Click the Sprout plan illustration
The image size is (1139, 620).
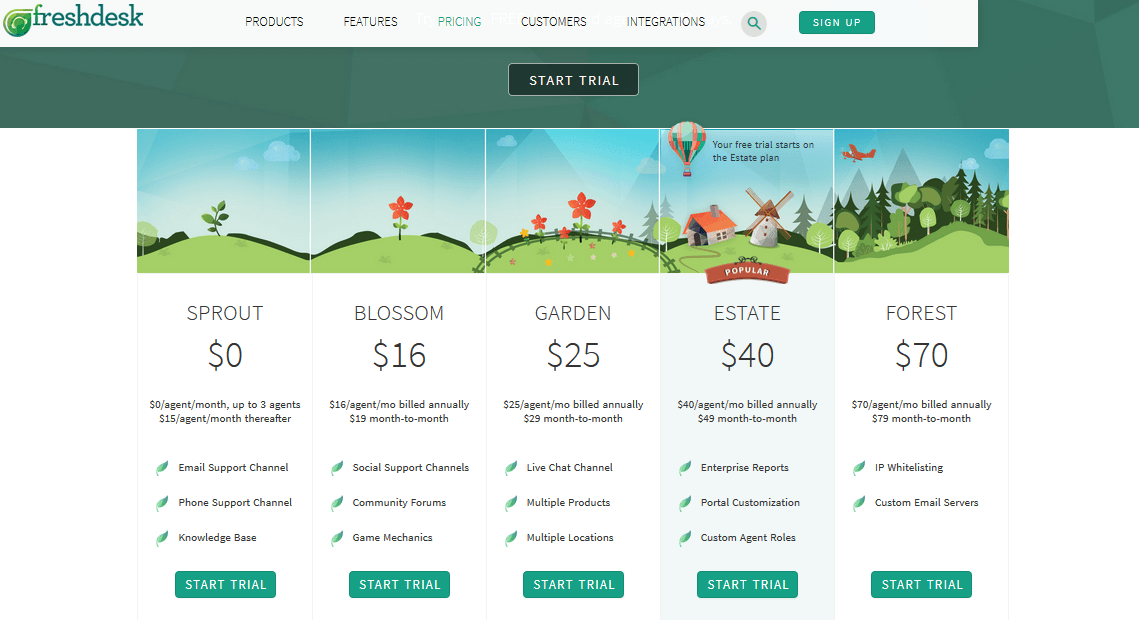(x=224, y=201)
